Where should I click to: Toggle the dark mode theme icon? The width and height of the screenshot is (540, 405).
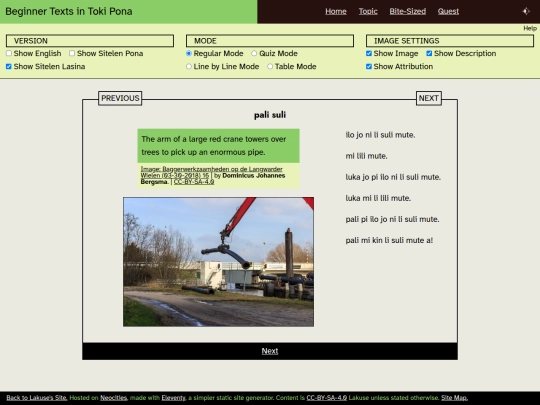pos(526,11)
